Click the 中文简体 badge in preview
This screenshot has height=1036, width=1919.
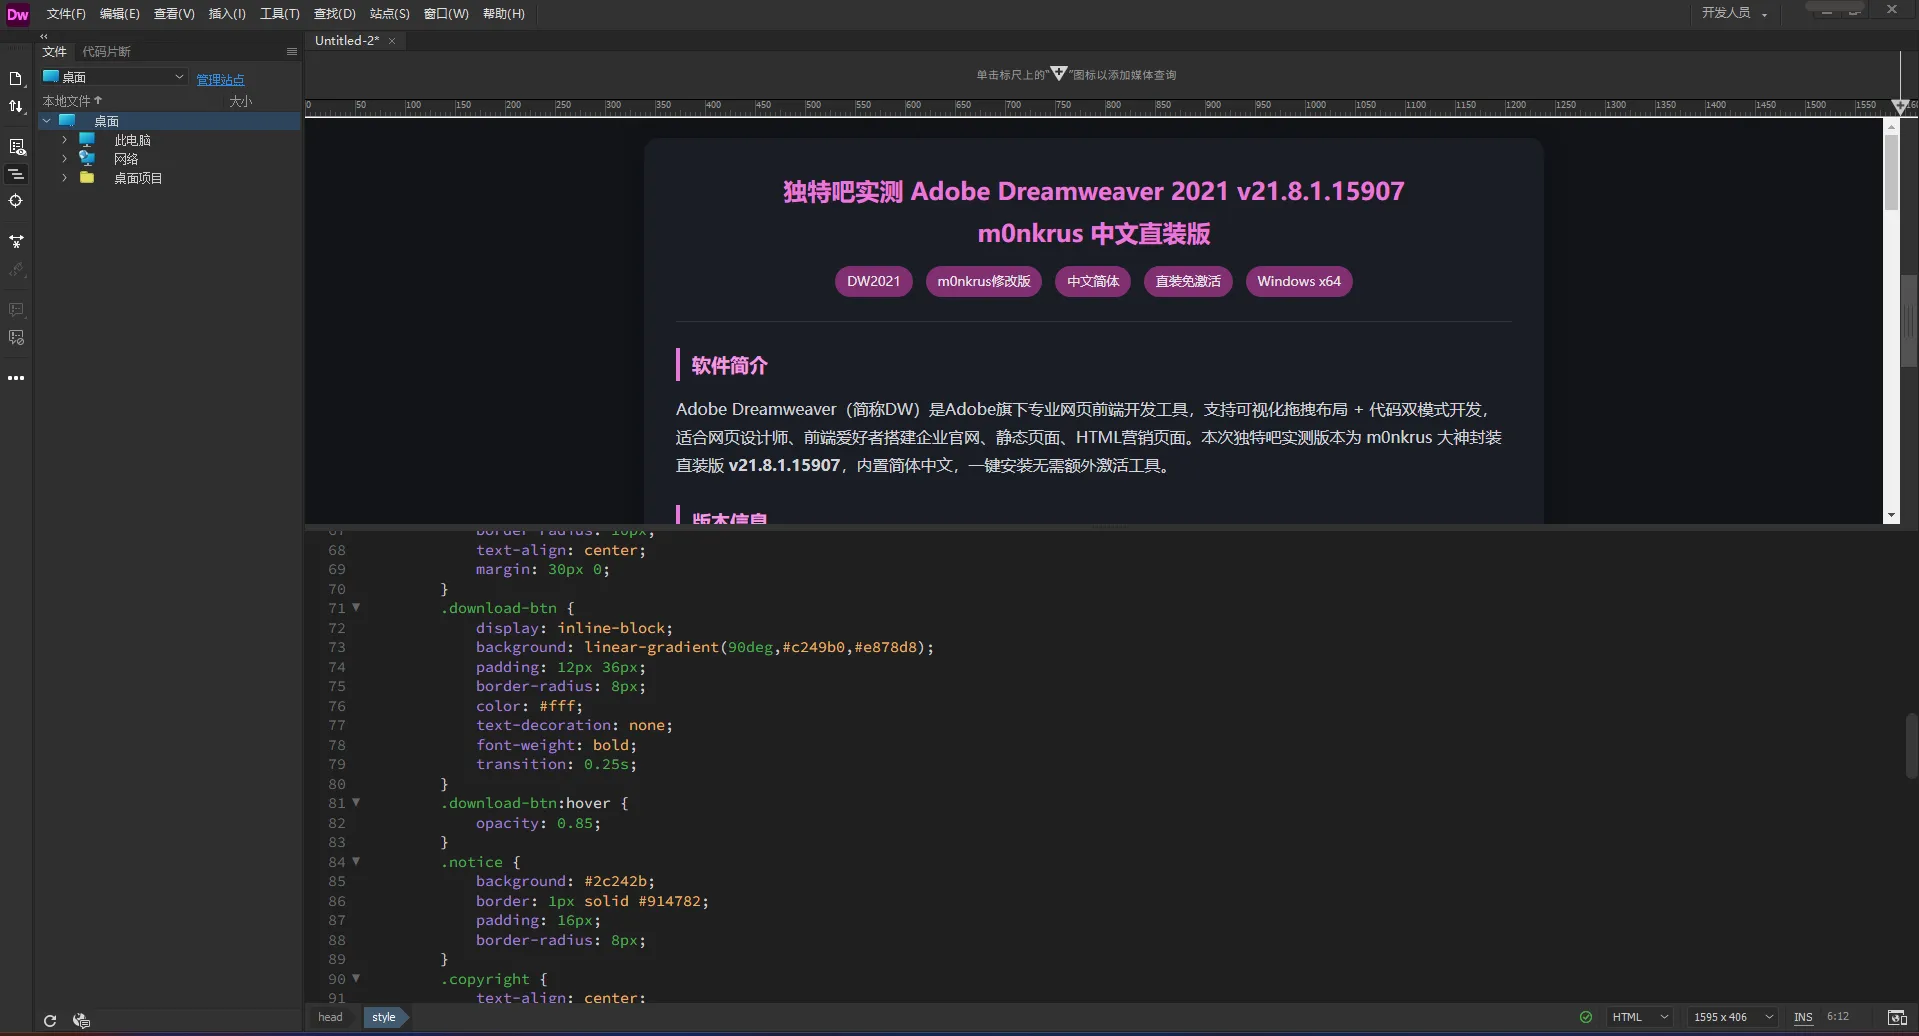(x=1093, y=281)
